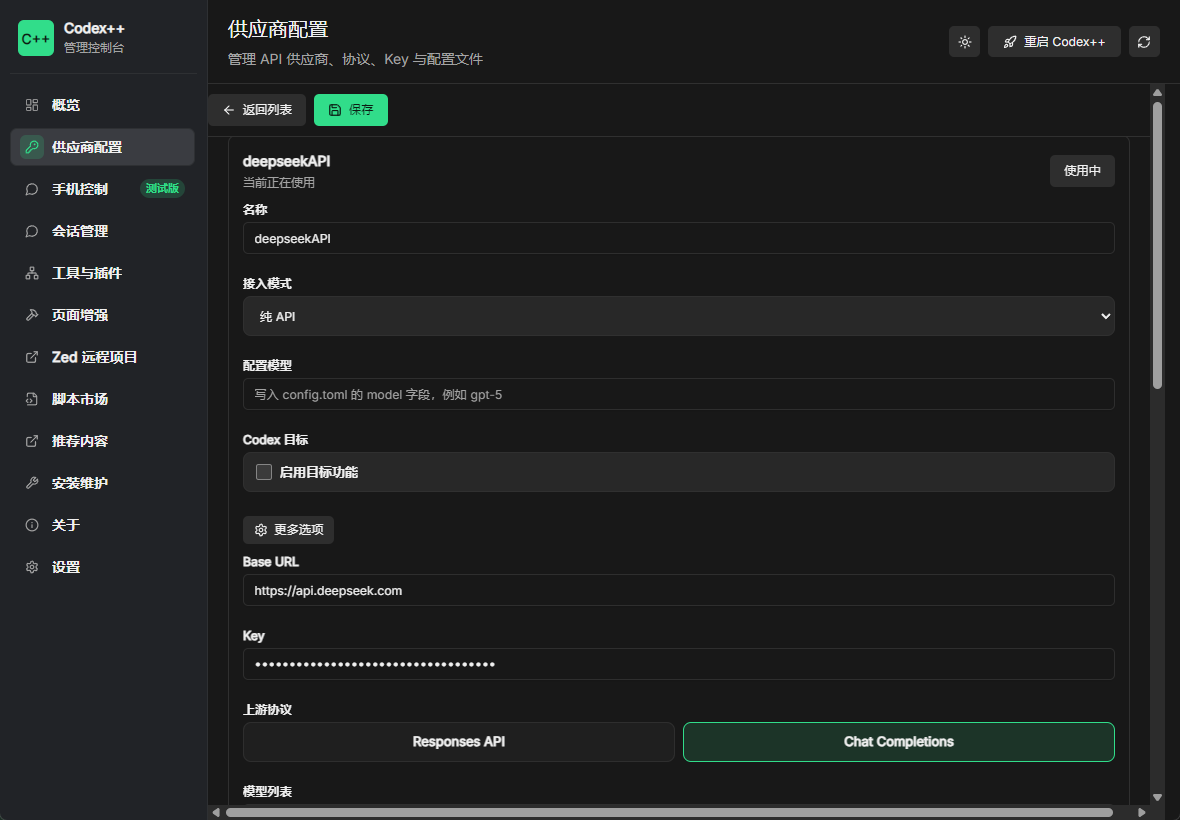Click the scroll up arrow of vertical scrollbar
This screenshot has height=820, width=1180.
(1157, 93)
